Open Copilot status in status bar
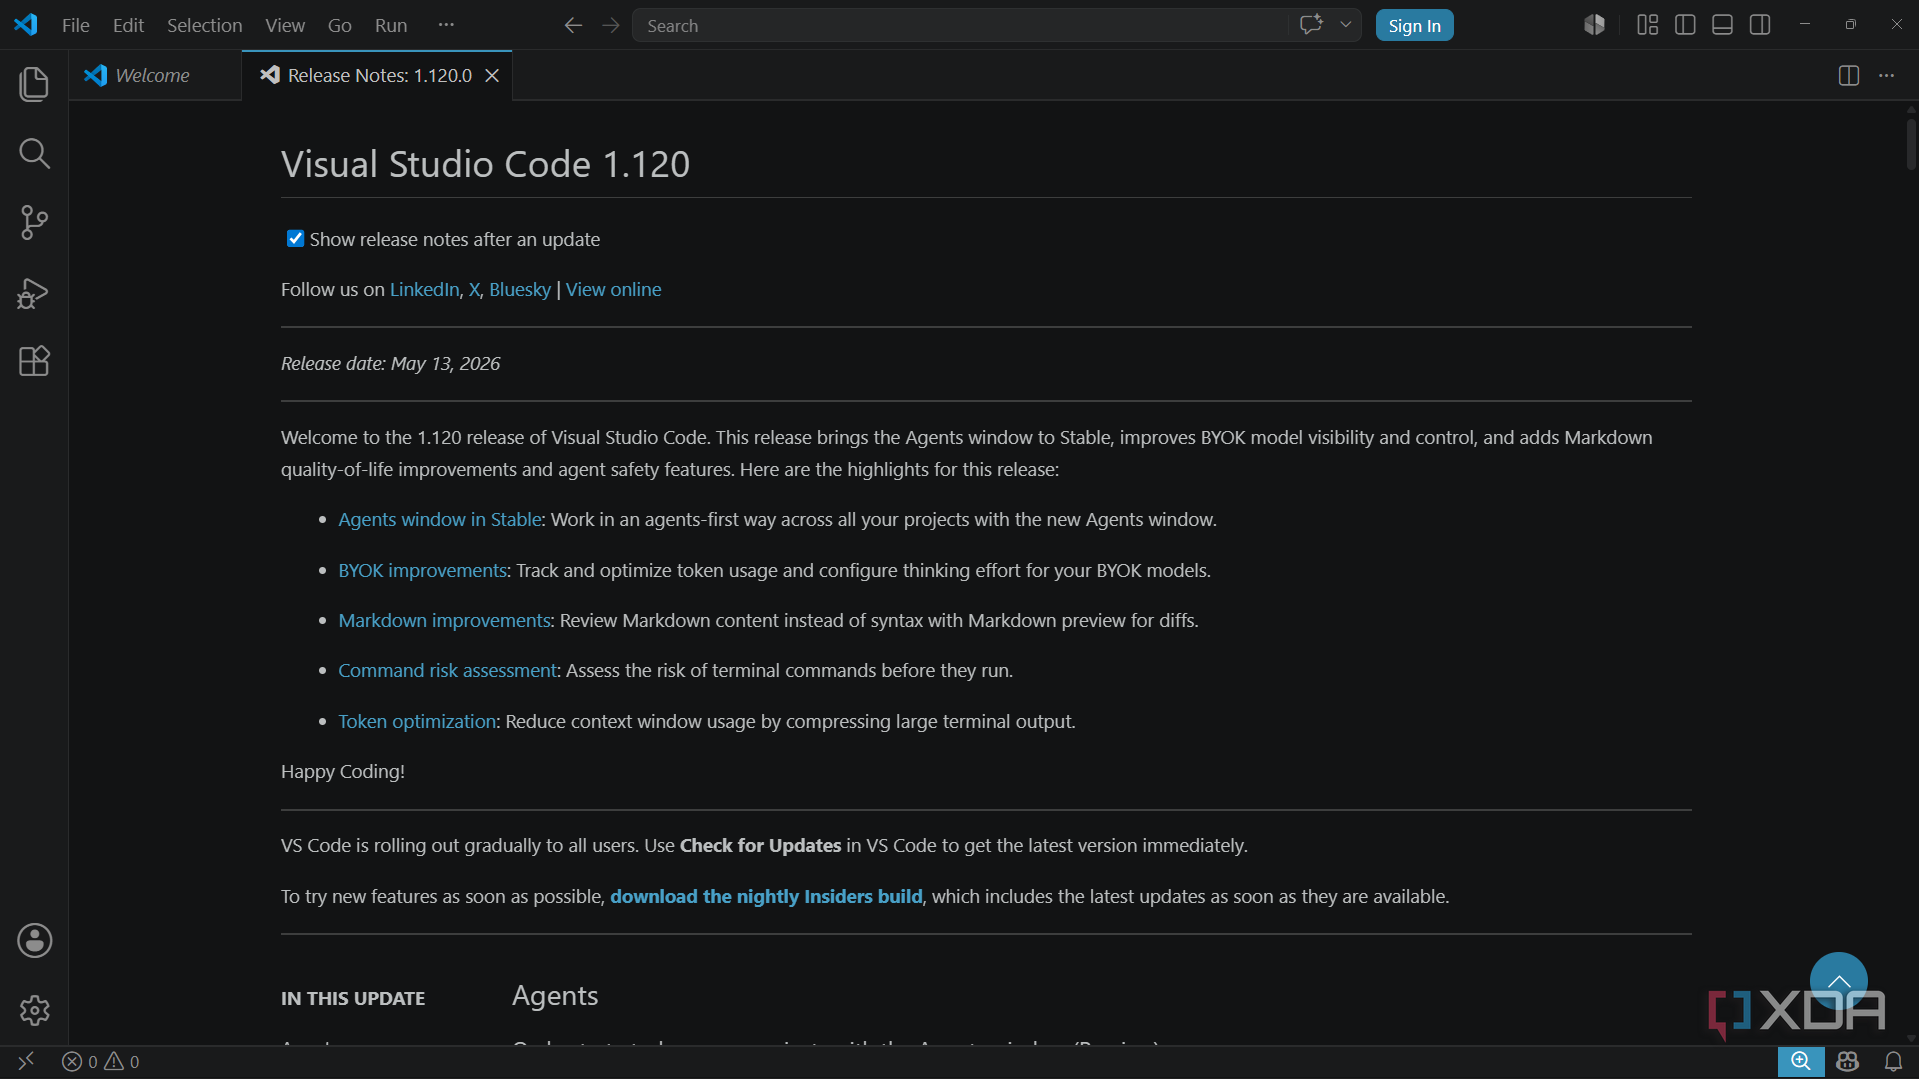This screenshot has width=1919, height=1079. (1847, 1061)
